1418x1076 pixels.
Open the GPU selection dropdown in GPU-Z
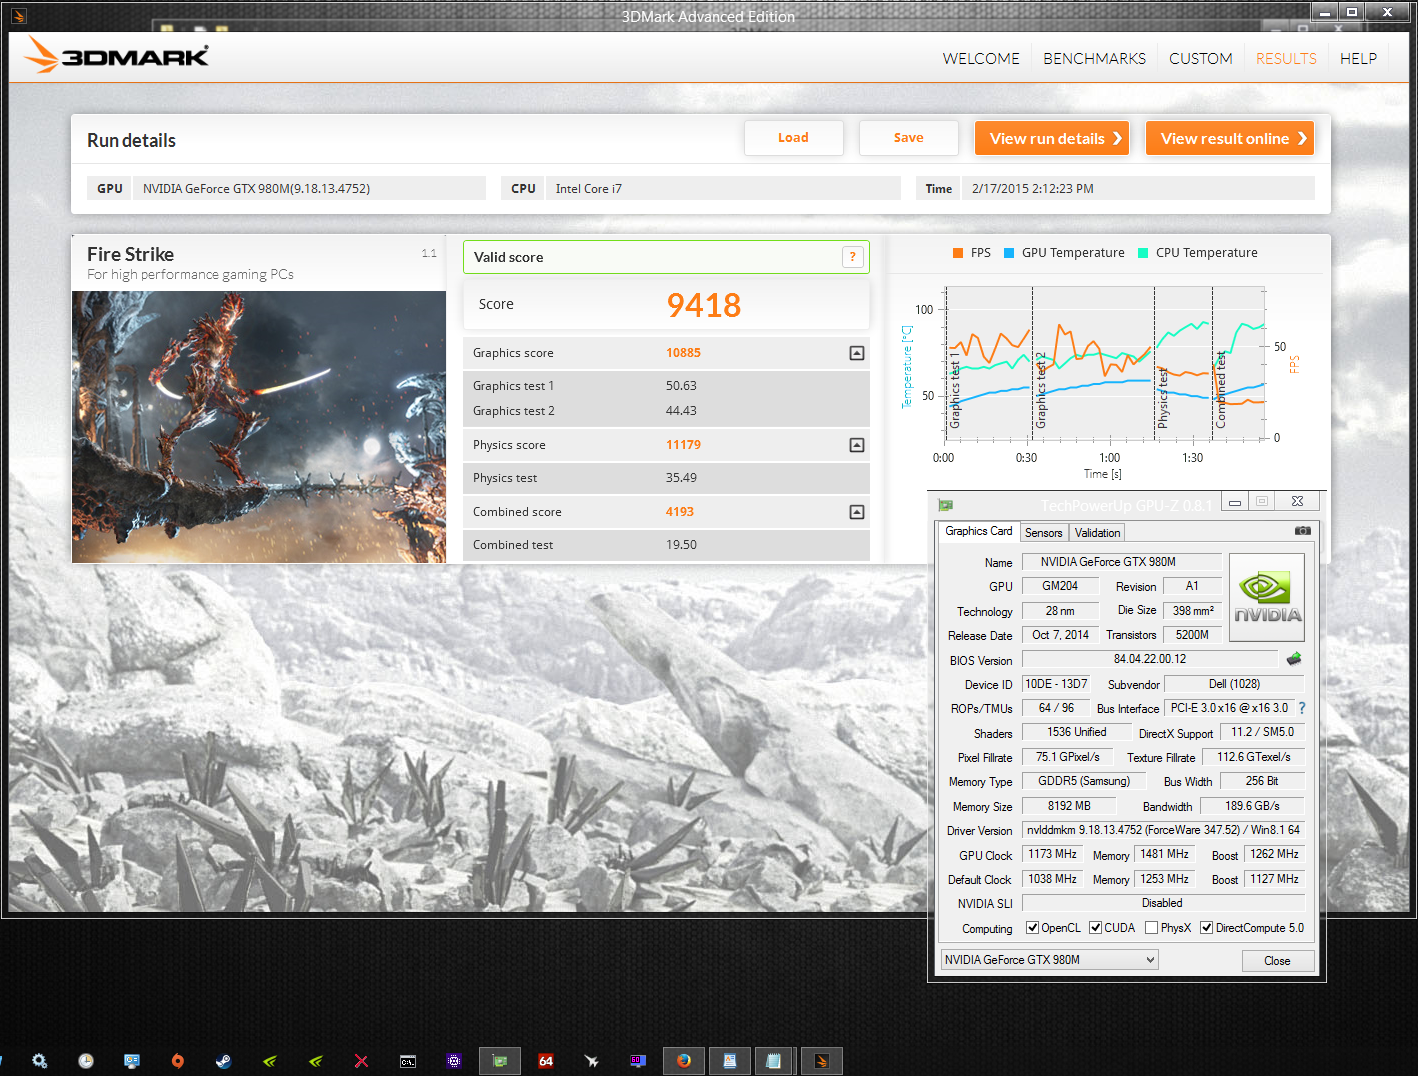pos(1049,960)
